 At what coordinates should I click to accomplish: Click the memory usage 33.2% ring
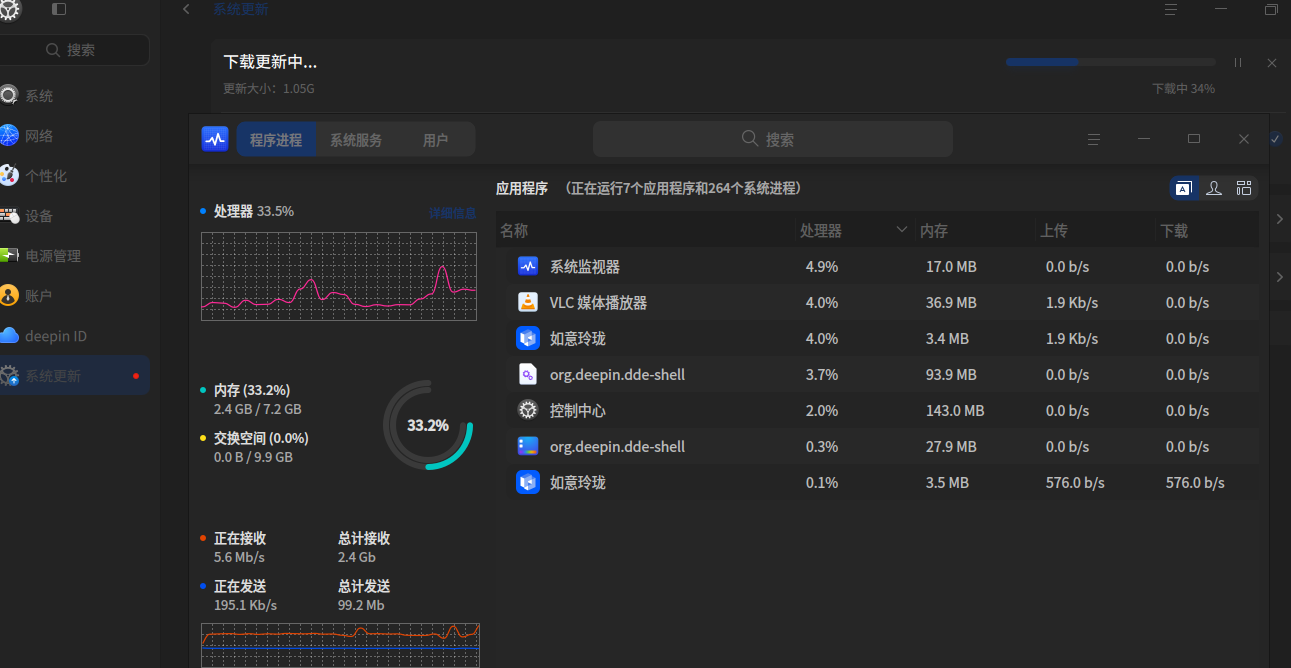pyautogui.click(x=428, y=425)
